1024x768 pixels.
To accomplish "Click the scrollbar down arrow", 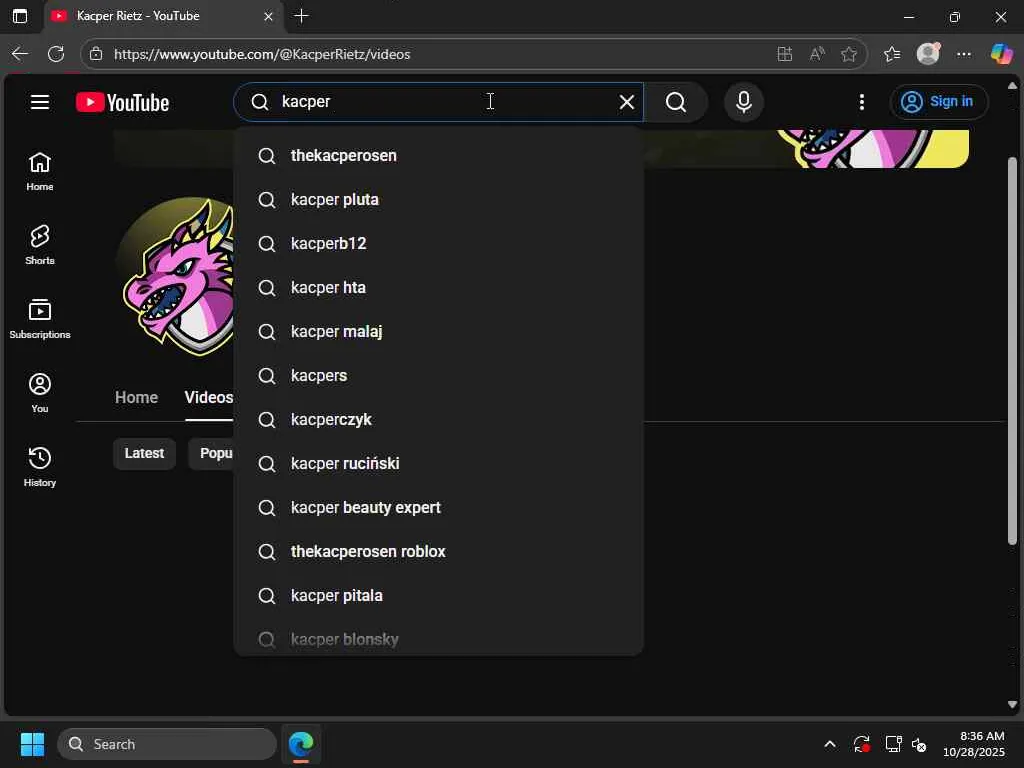I will click(1012, 705).
